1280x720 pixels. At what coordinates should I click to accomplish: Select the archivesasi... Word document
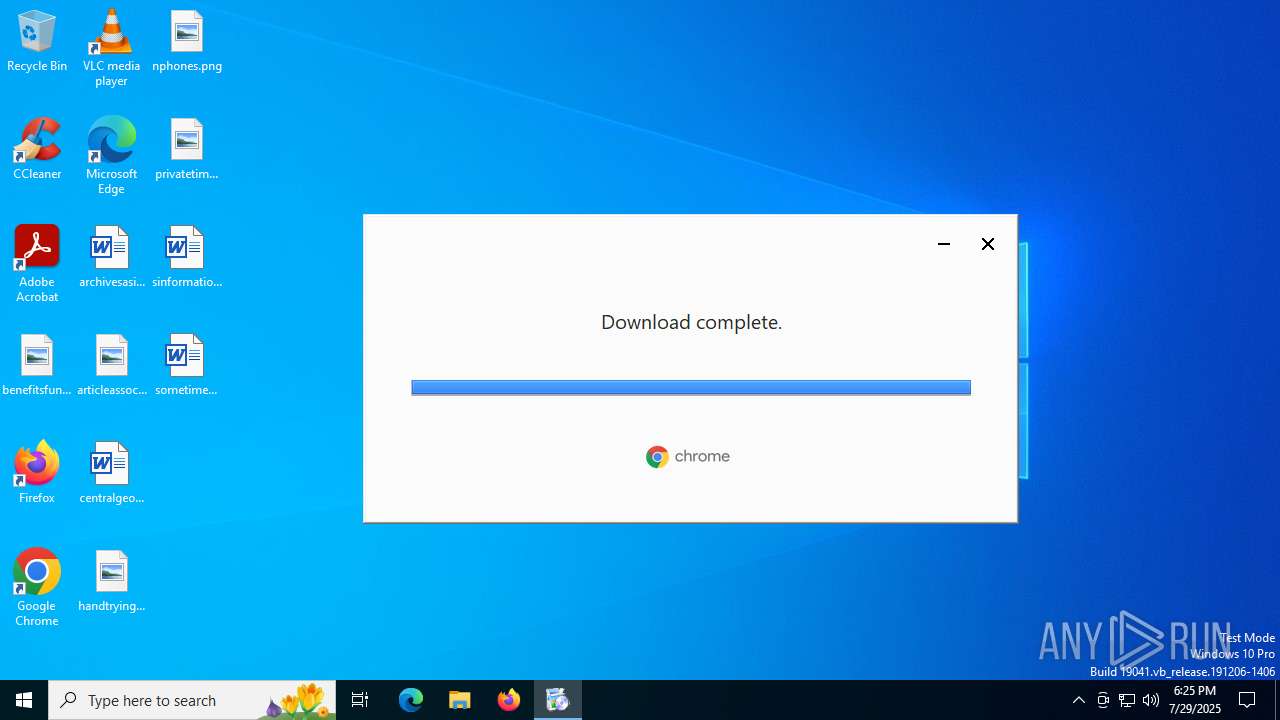pos(111,258)
